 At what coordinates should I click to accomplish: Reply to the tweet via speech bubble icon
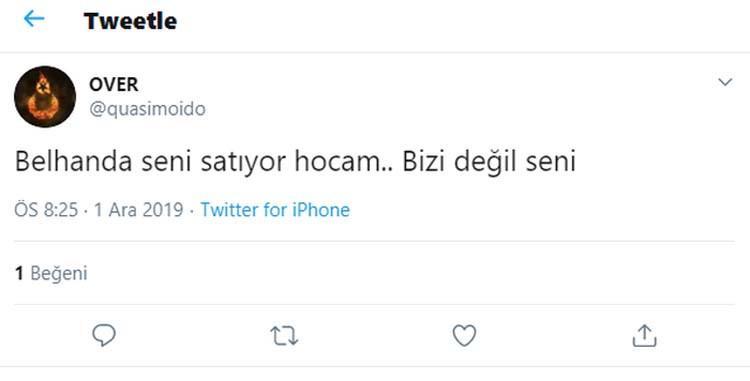coord(104,336)
